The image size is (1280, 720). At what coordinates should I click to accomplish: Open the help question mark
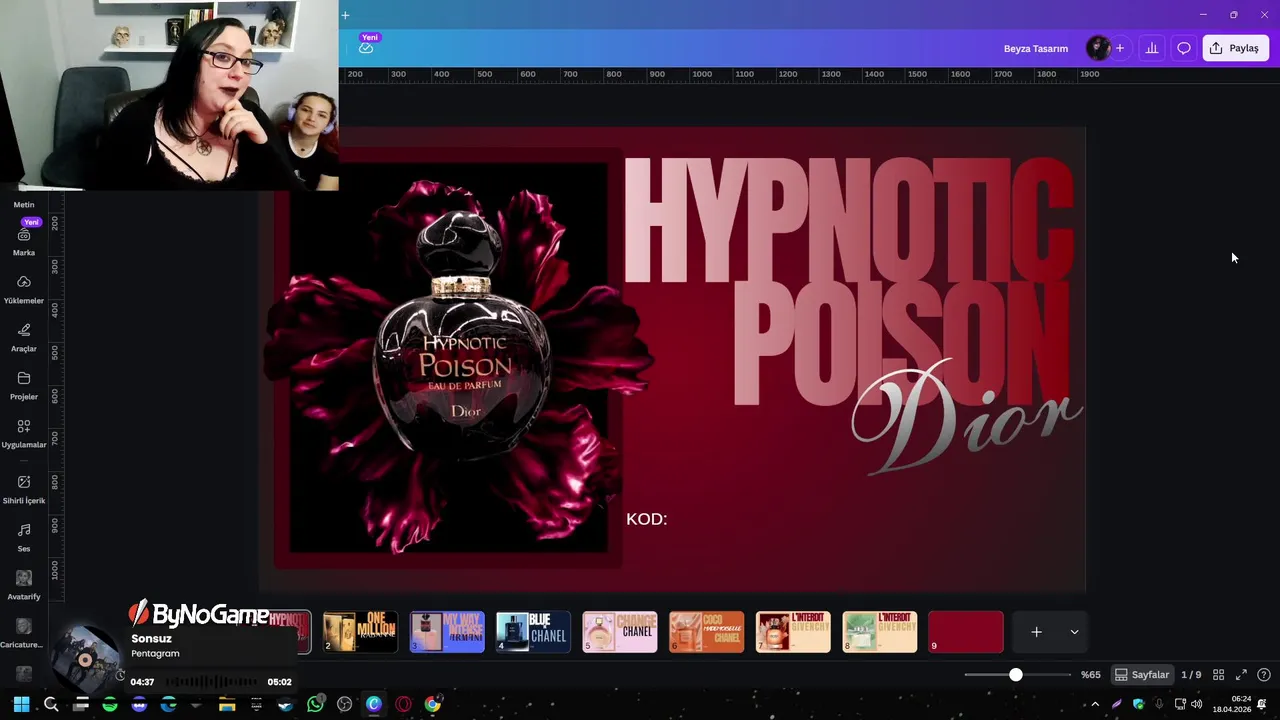[x=1264, y=675]
